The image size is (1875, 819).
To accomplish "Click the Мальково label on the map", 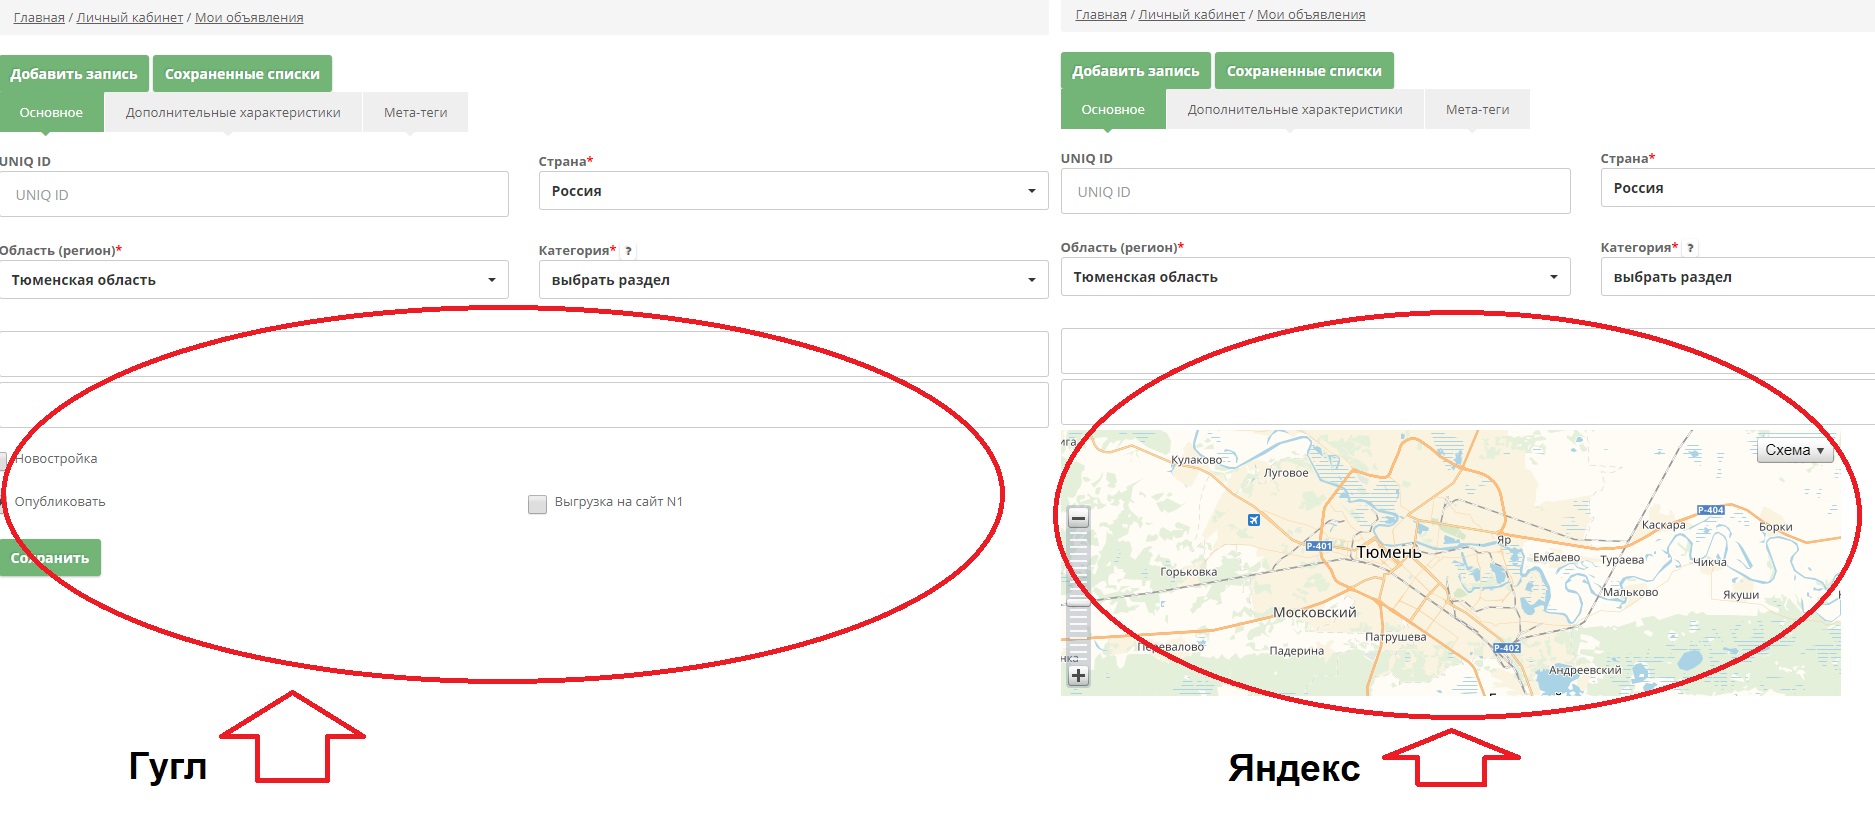I will click(x=1631, y=593).
